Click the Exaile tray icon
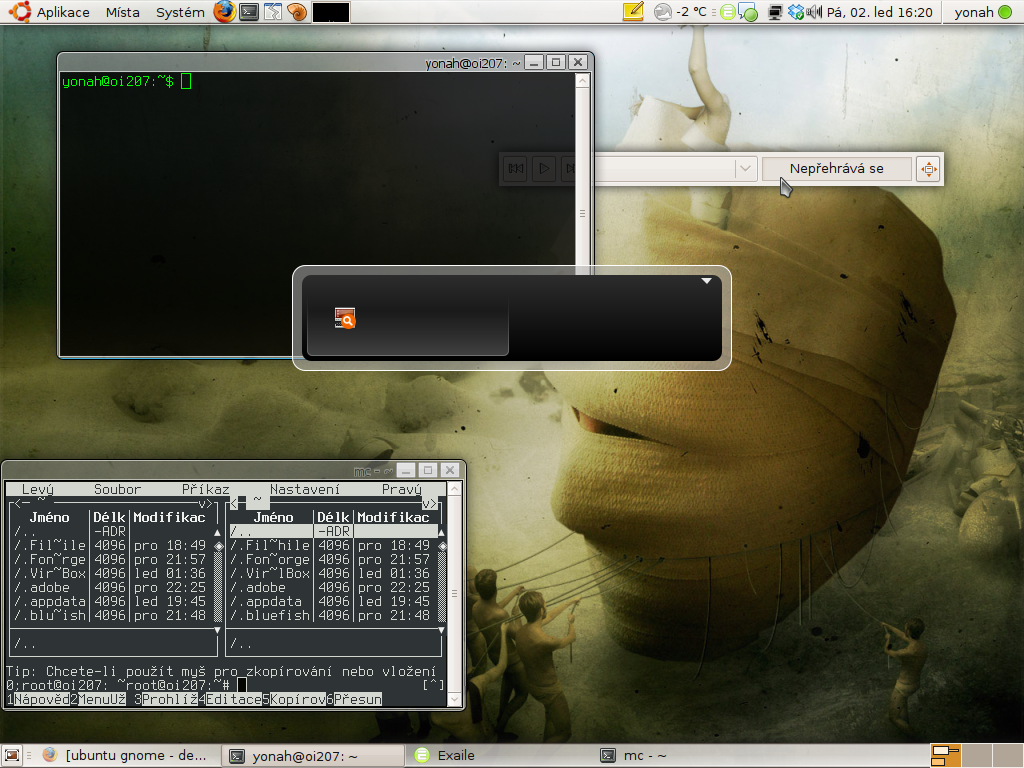The width and height of the screenshot is (1024, 768). pyautogui.click(x=728, y=12)
